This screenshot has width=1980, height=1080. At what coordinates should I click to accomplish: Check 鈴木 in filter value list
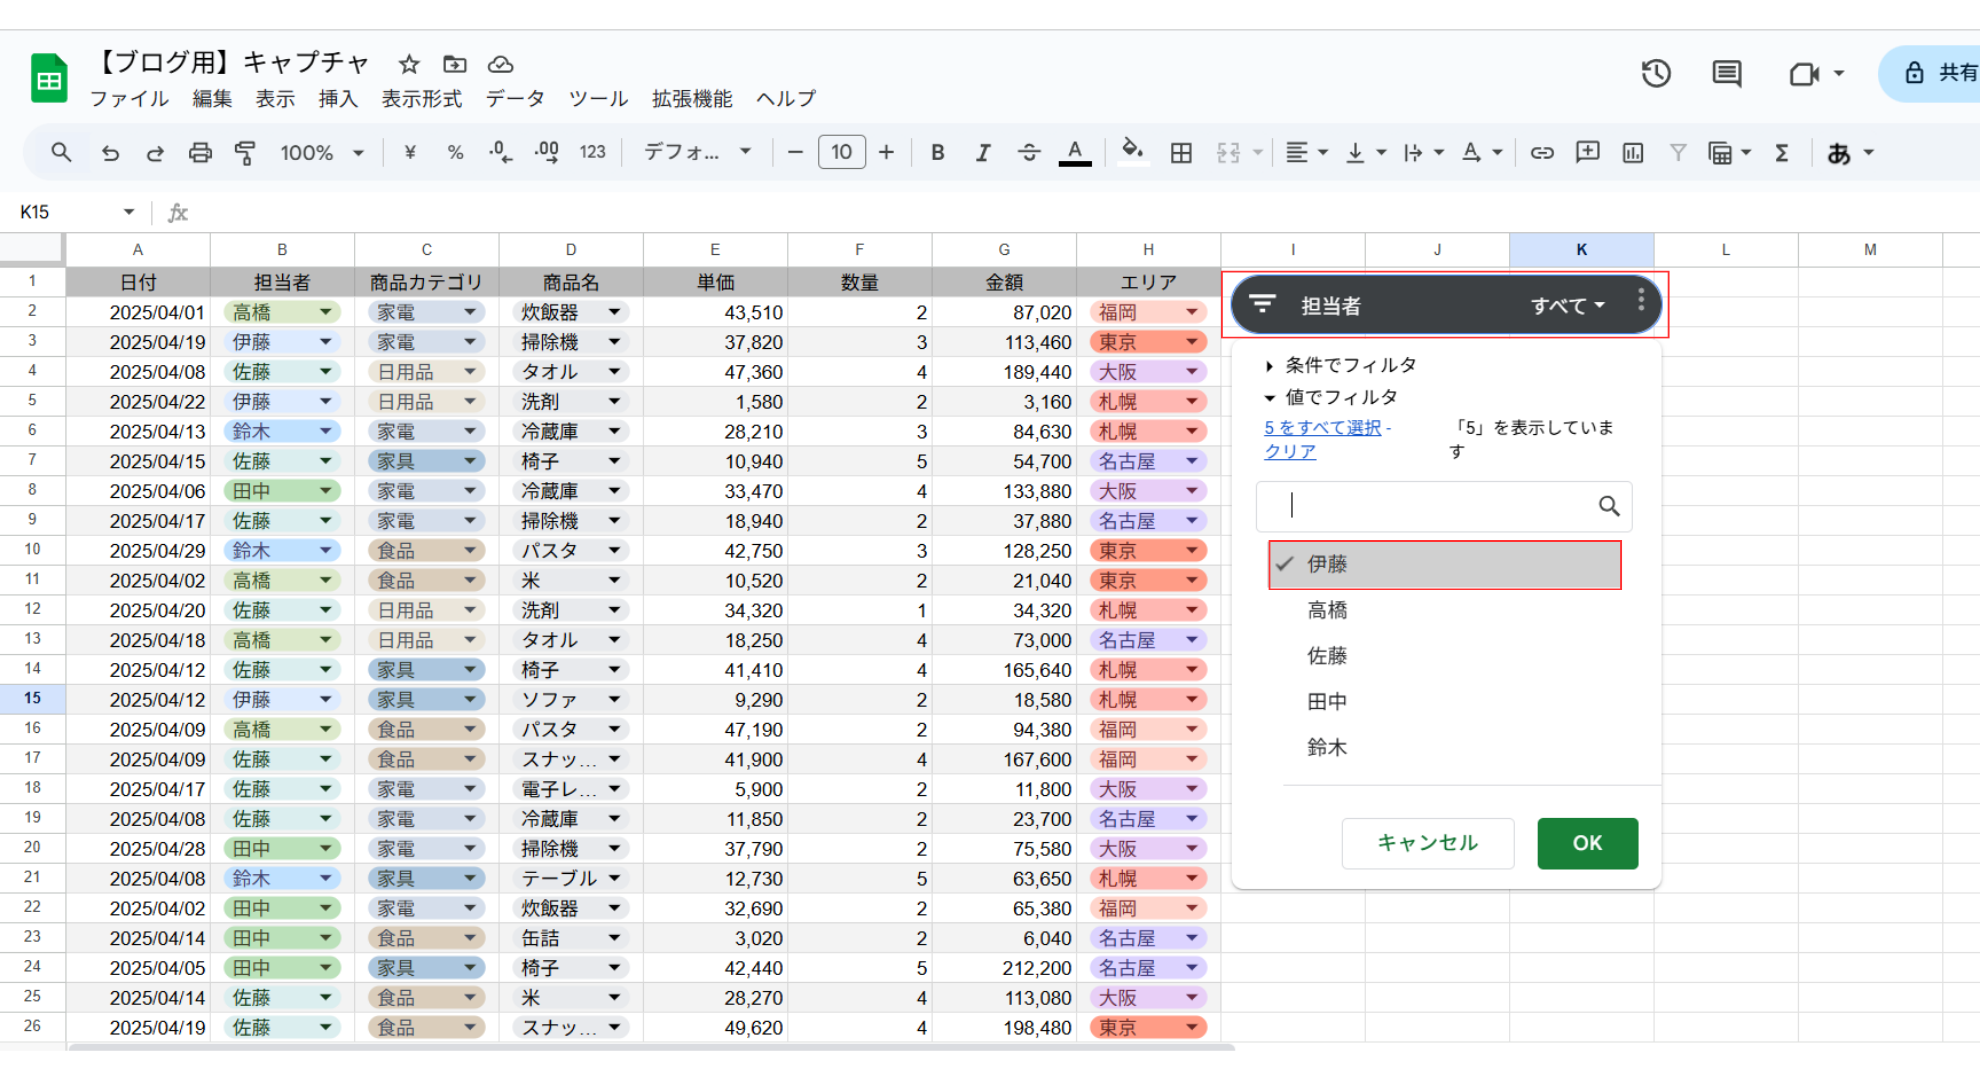coord(1328,747)
